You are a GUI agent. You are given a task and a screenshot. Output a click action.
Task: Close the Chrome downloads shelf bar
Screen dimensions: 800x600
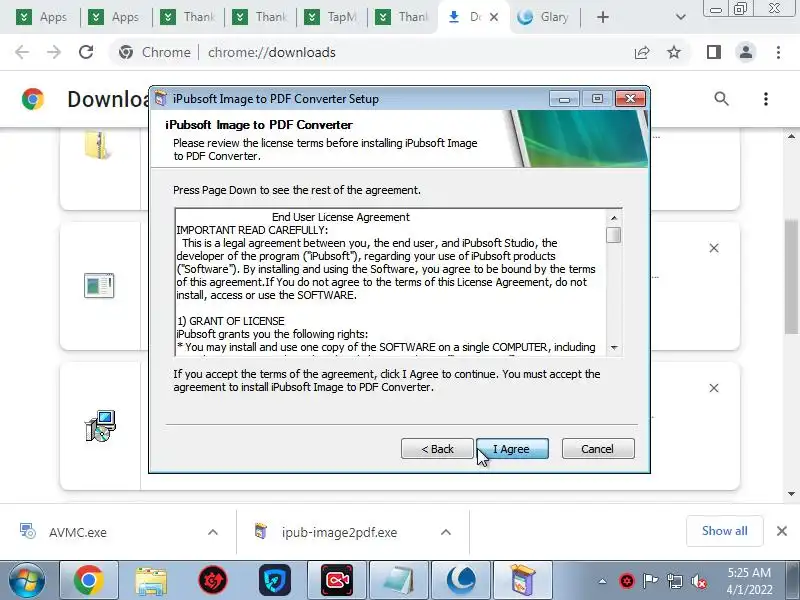[x=782, y=531]
